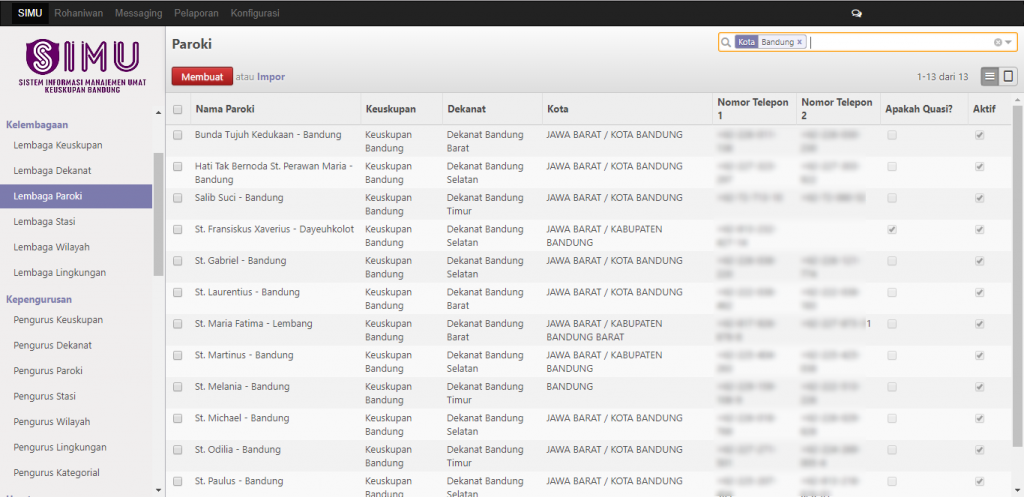Click the search magnifier icon
The width and height of the screenshot is (1024, 497).
726,42
